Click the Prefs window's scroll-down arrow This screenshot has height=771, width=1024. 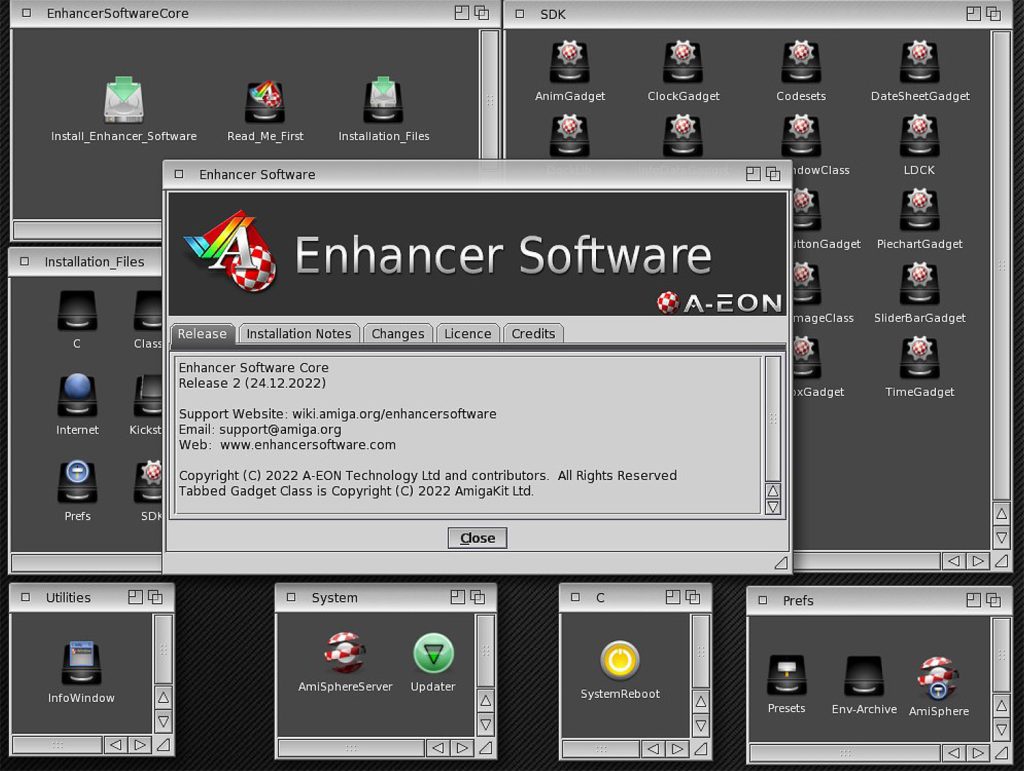[1001, 729]
